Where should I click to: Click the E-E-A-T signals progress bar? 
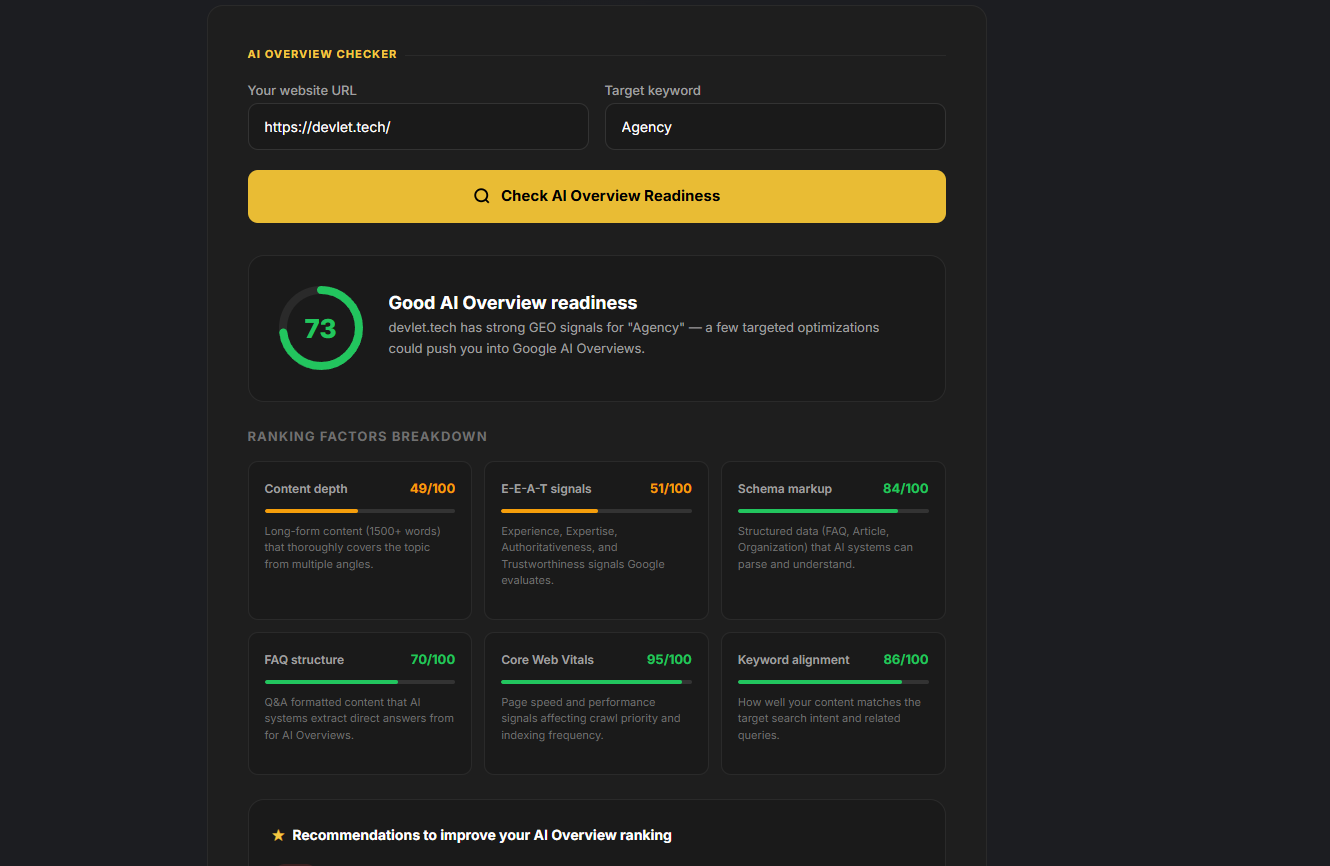(x=596, y=511)
